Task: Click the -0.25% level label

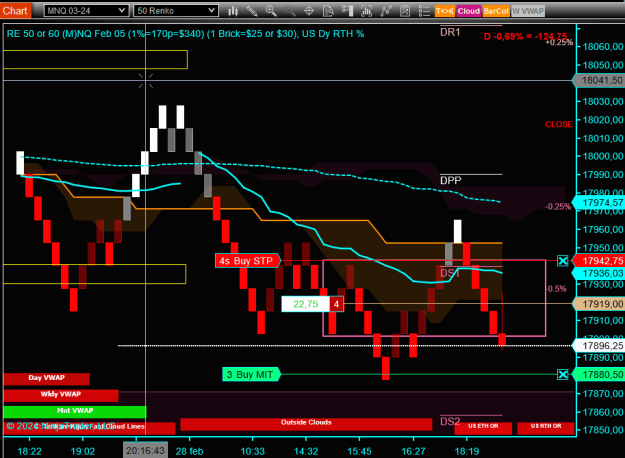Action: [558, 206]
